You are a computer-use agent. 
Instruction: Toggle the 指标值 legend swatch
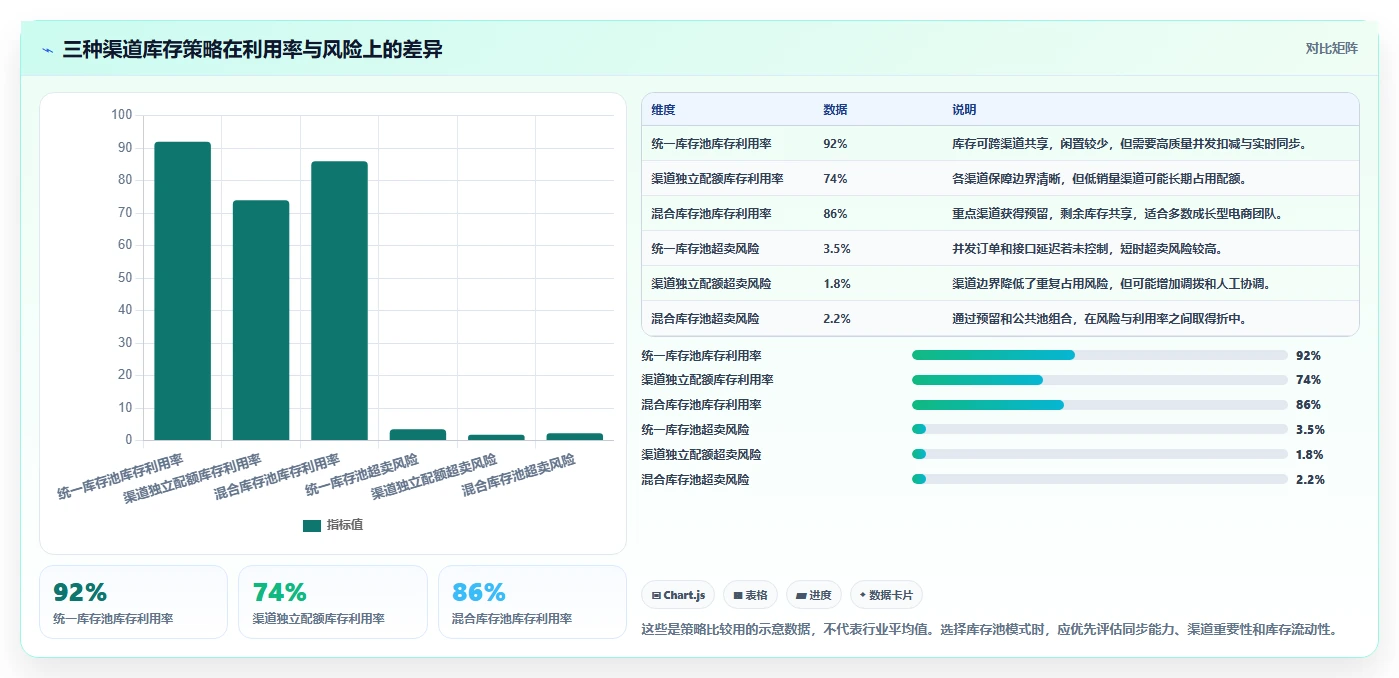[x=312, y=525]
